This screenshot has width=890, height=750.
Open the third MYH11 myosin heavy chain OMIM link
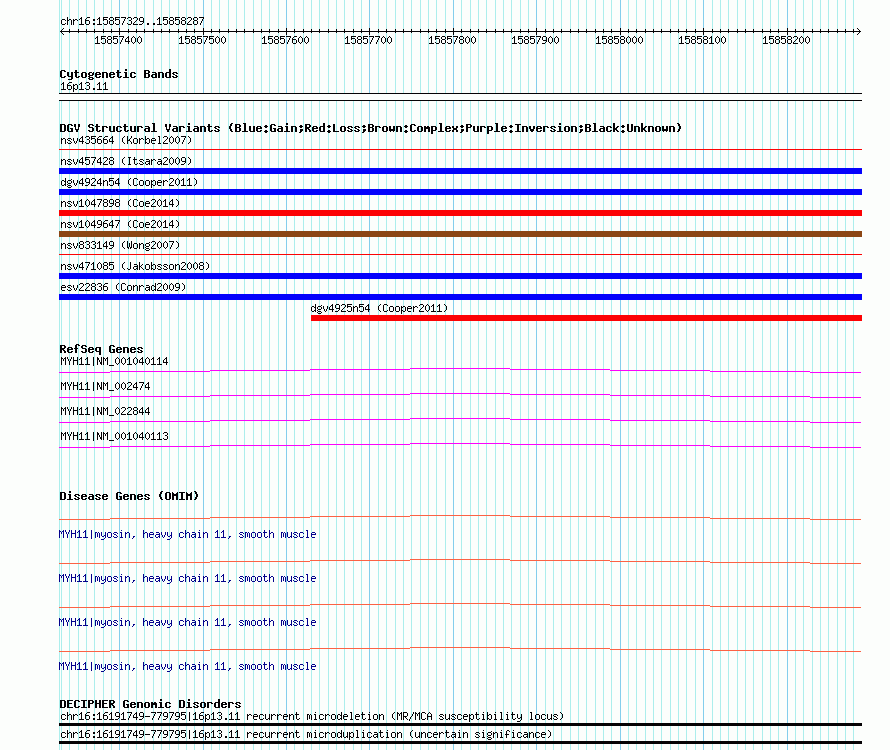pyautogui.click(x=187, y=623)
